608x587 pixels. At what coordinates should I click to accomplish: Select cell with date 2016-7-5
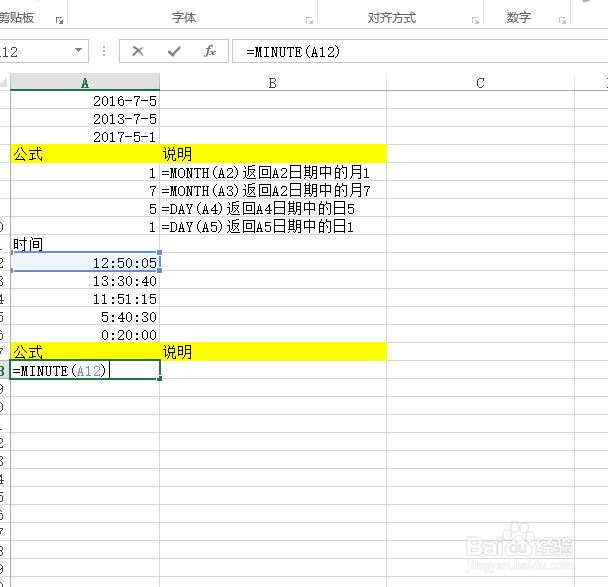[x=85, y=100]
